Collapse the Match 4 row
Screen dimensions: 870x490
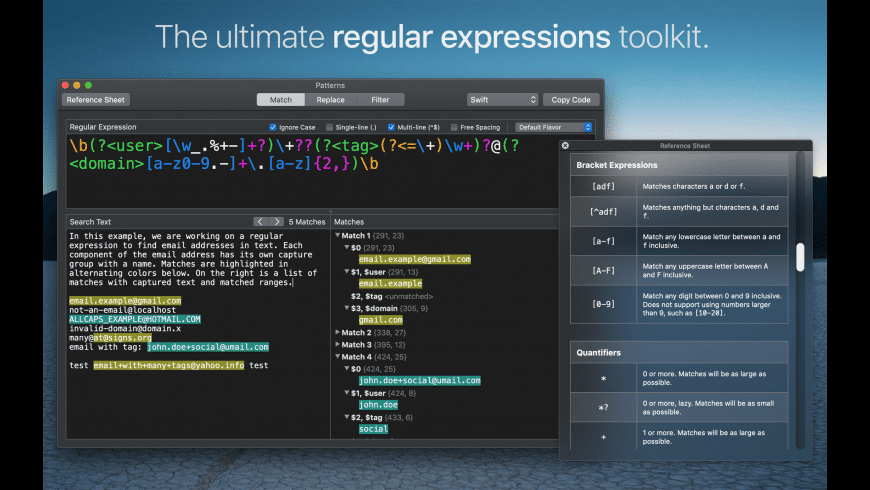(x=337, y=357)
